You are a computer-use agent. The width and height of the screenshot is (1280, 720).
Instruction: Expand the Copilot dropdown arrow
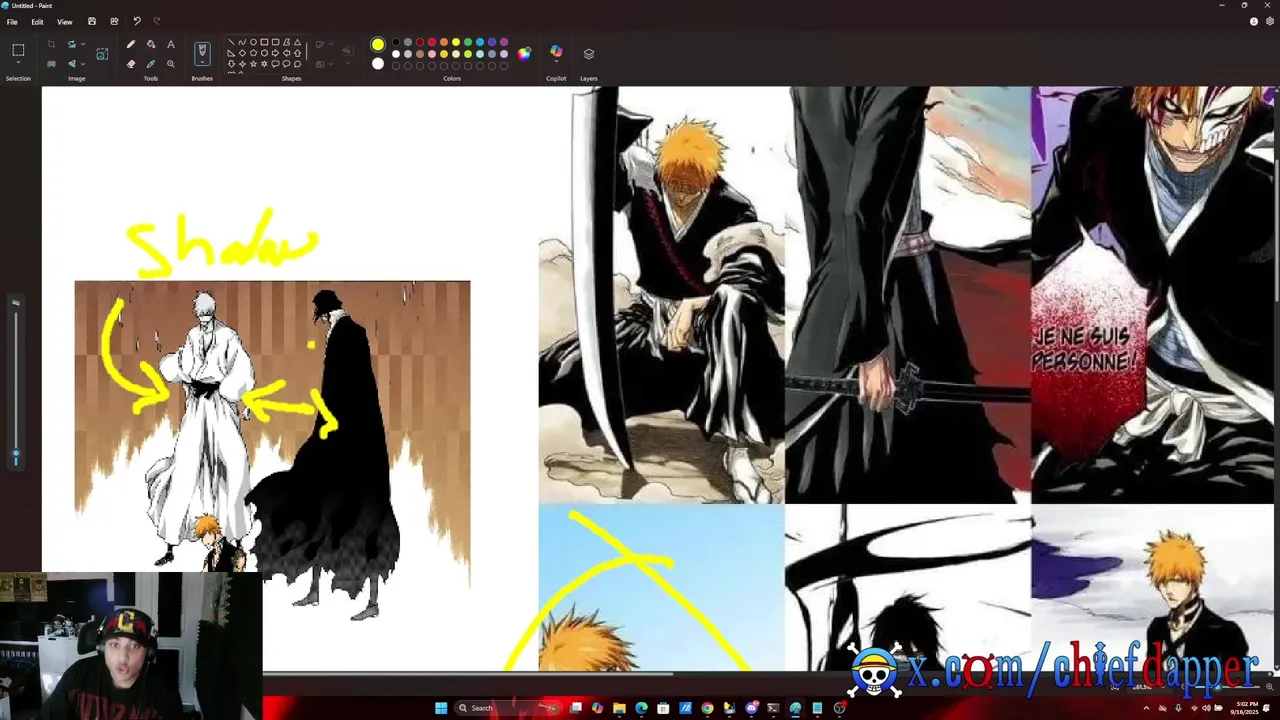point(556,61)
